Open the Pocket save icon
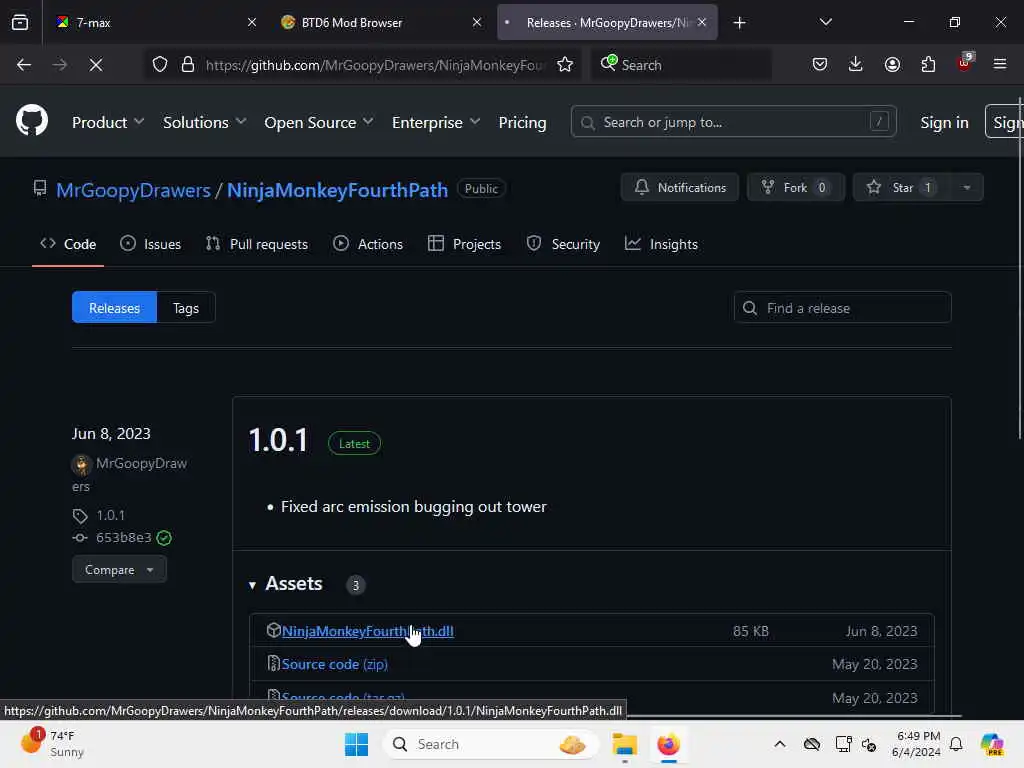Viewport: 1024px width, 768px height. coord(820,64)
